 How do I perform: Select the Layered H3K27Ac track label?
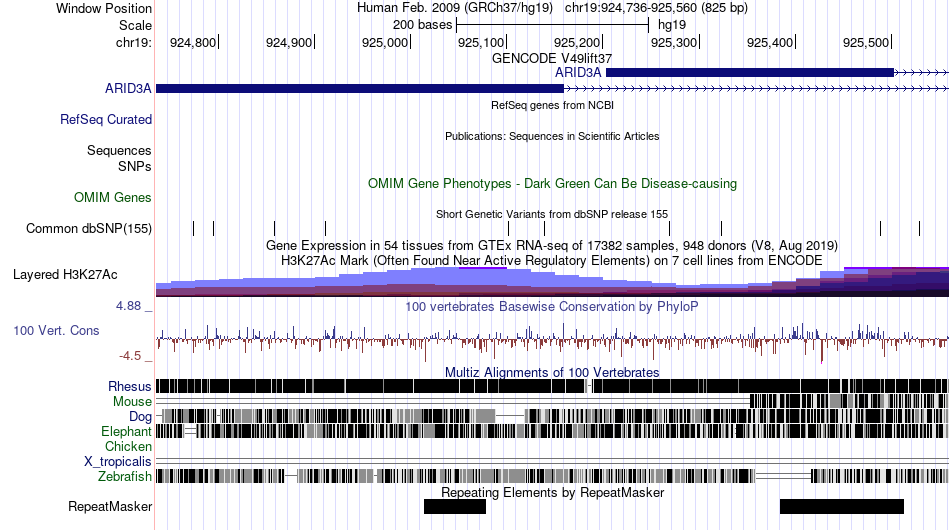tap(65, 274)
